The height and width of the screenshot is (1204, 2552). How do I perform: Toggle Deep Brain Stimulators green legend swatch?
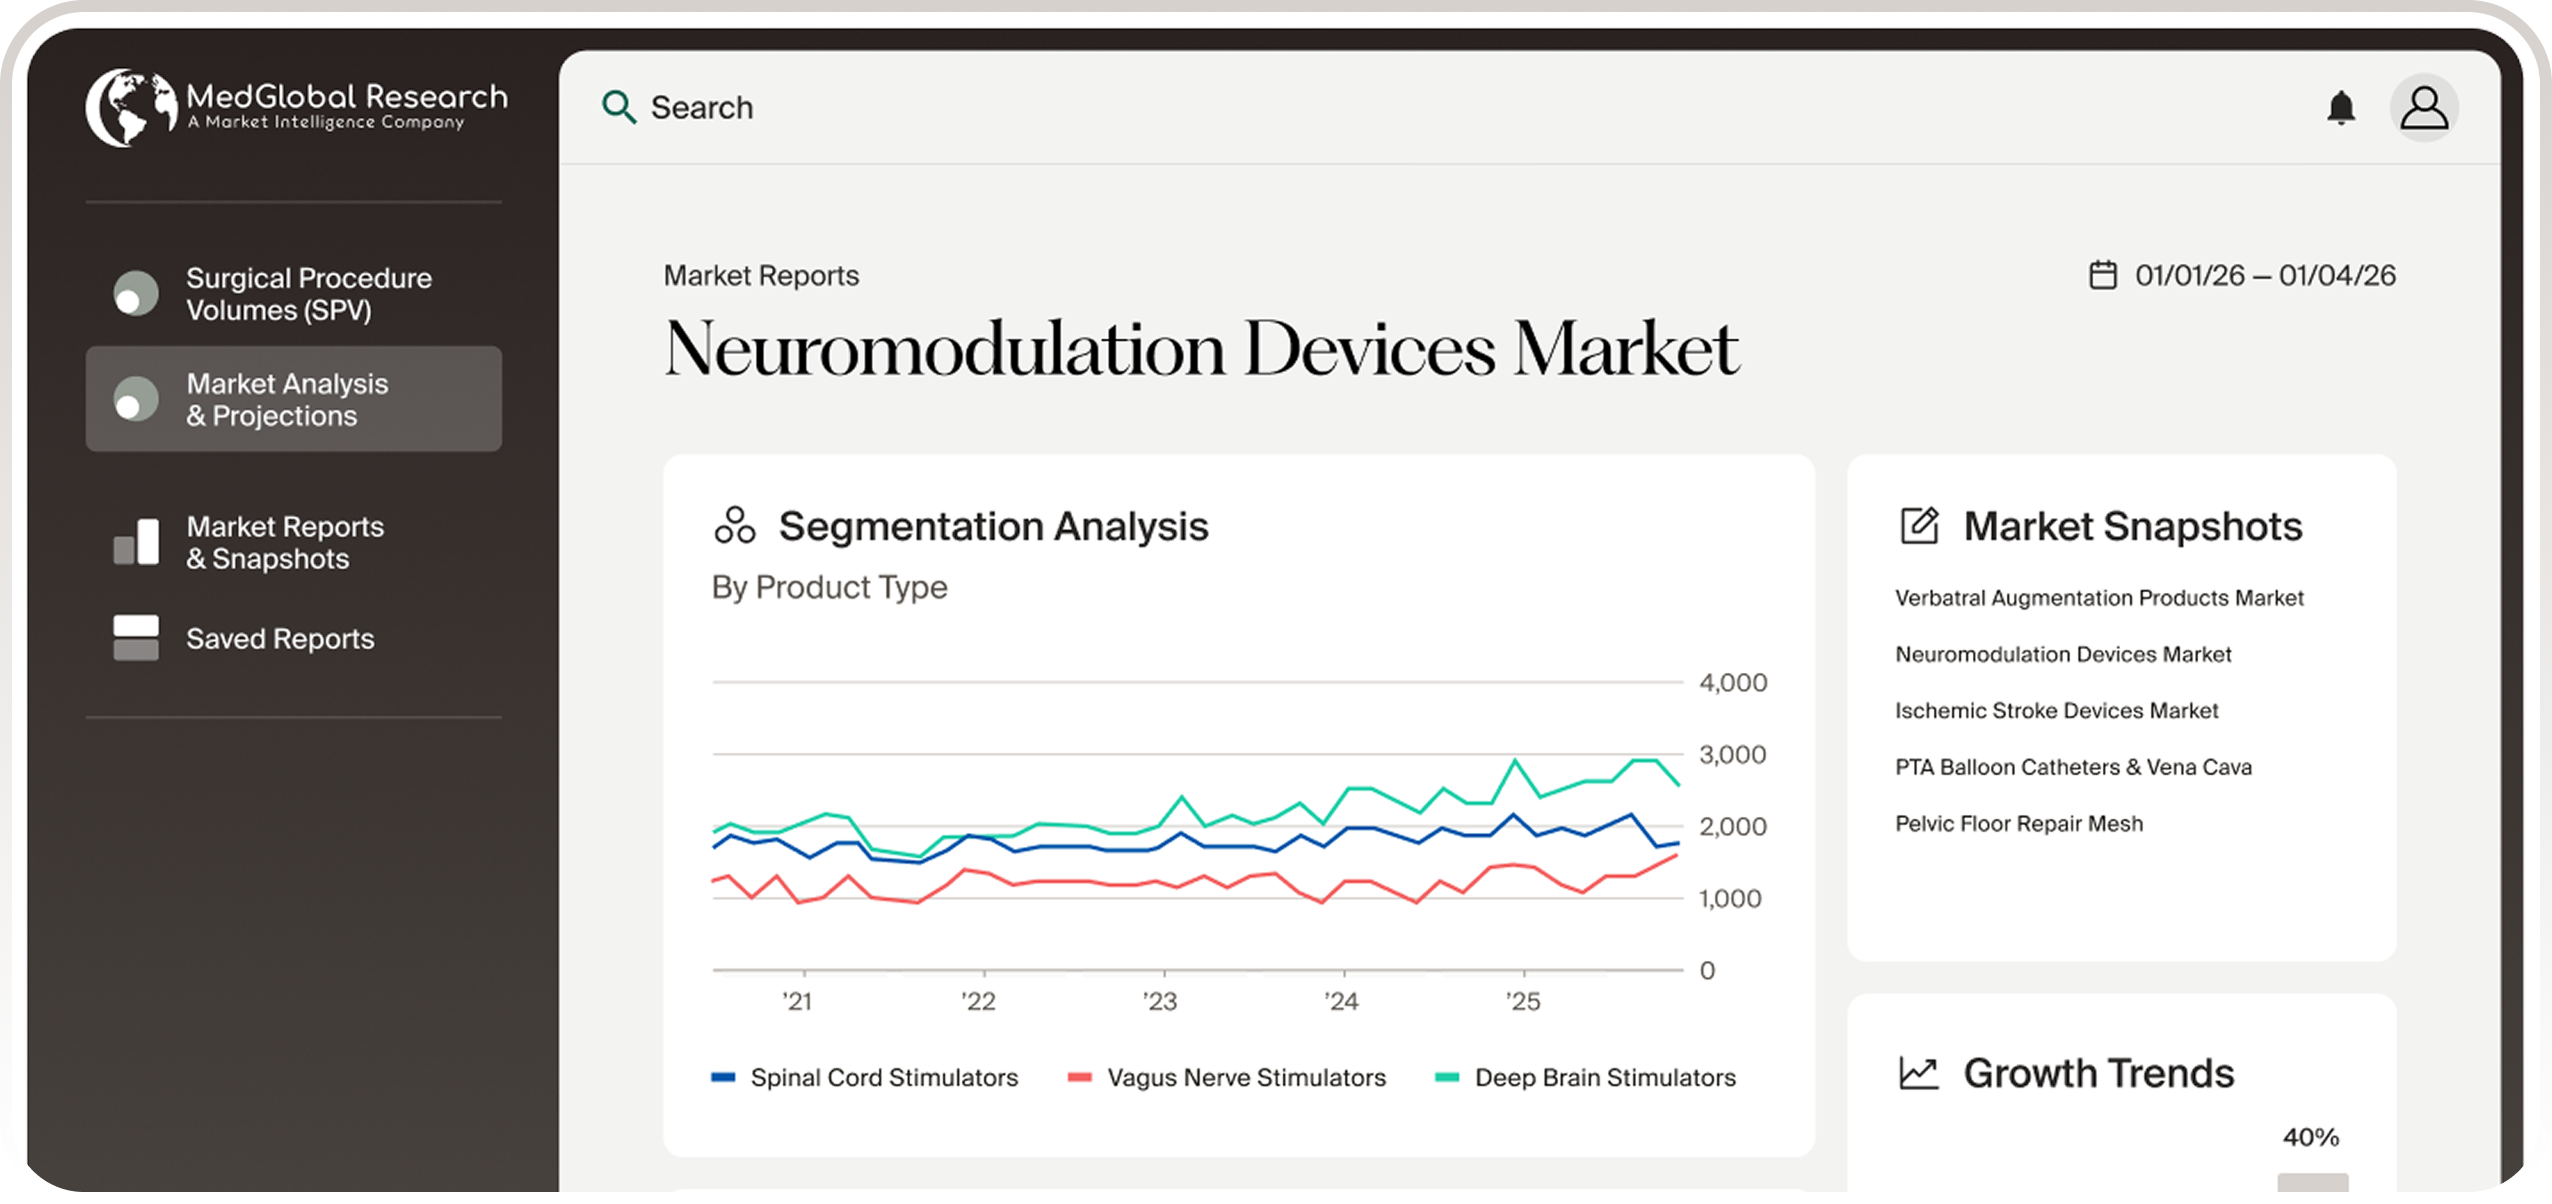pyautogui.click(x=1447, y=1077)
